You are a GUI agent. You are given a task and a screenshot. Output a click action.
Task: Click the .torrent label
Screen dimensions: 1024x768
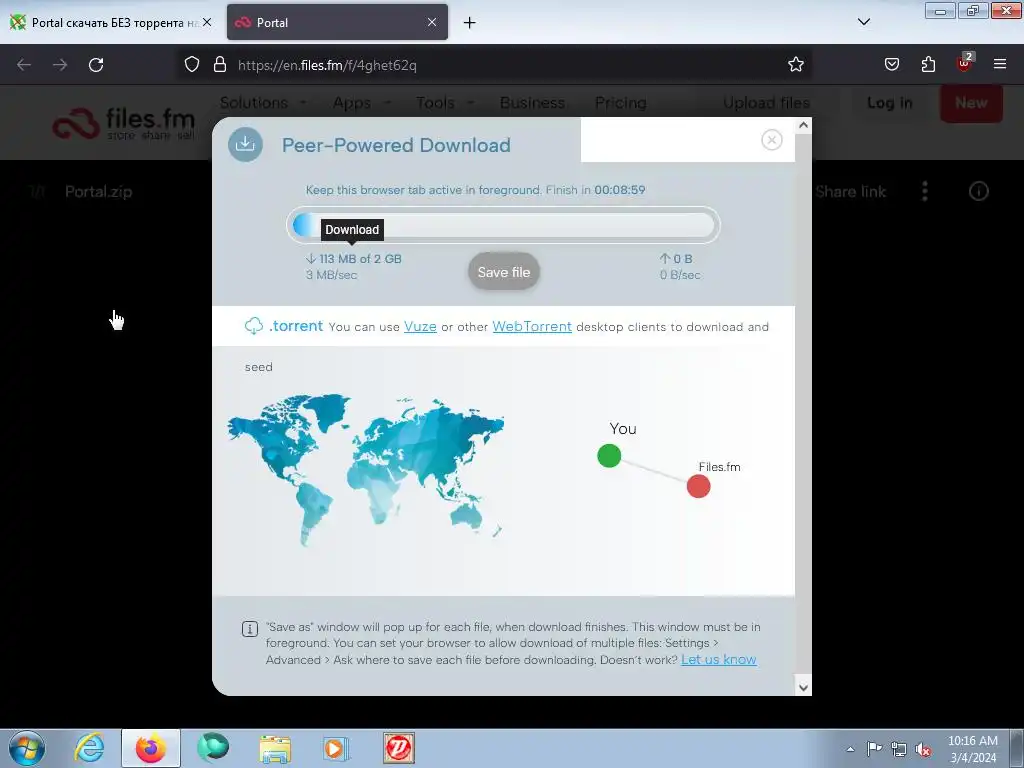(296, 326)
